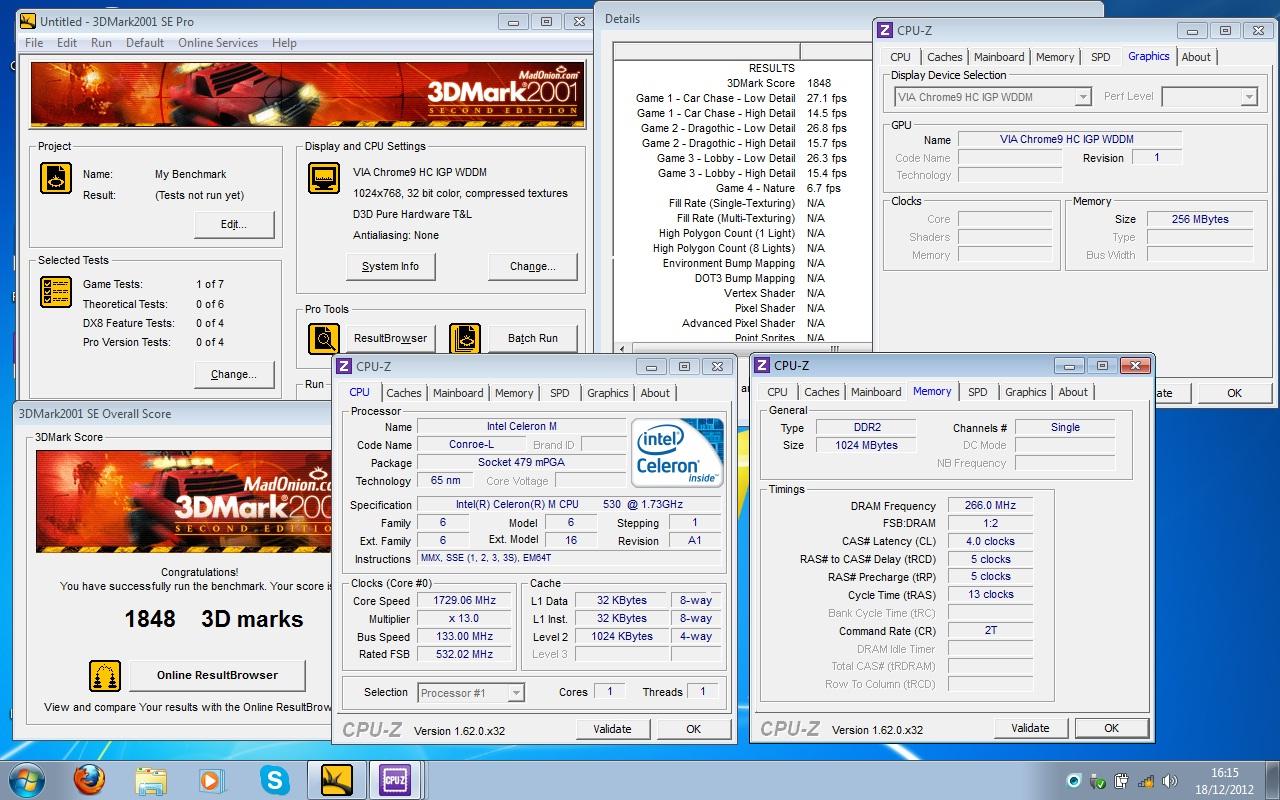Switch to Mainboard tab in CPU window
1280x800 pixels.
[458, 393]
